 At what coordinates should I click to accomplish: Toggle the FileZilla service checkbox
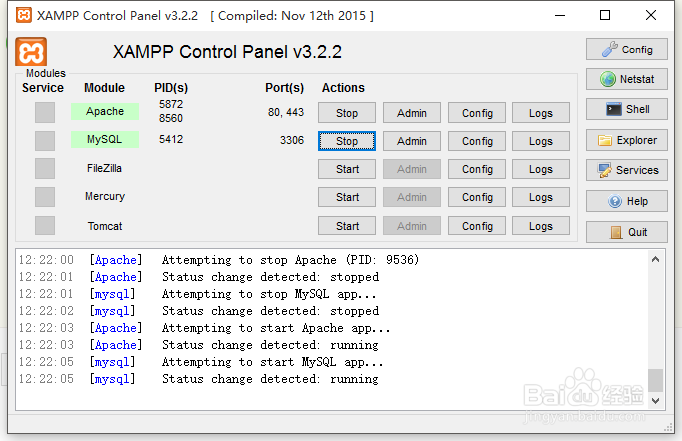pos(45,169)
